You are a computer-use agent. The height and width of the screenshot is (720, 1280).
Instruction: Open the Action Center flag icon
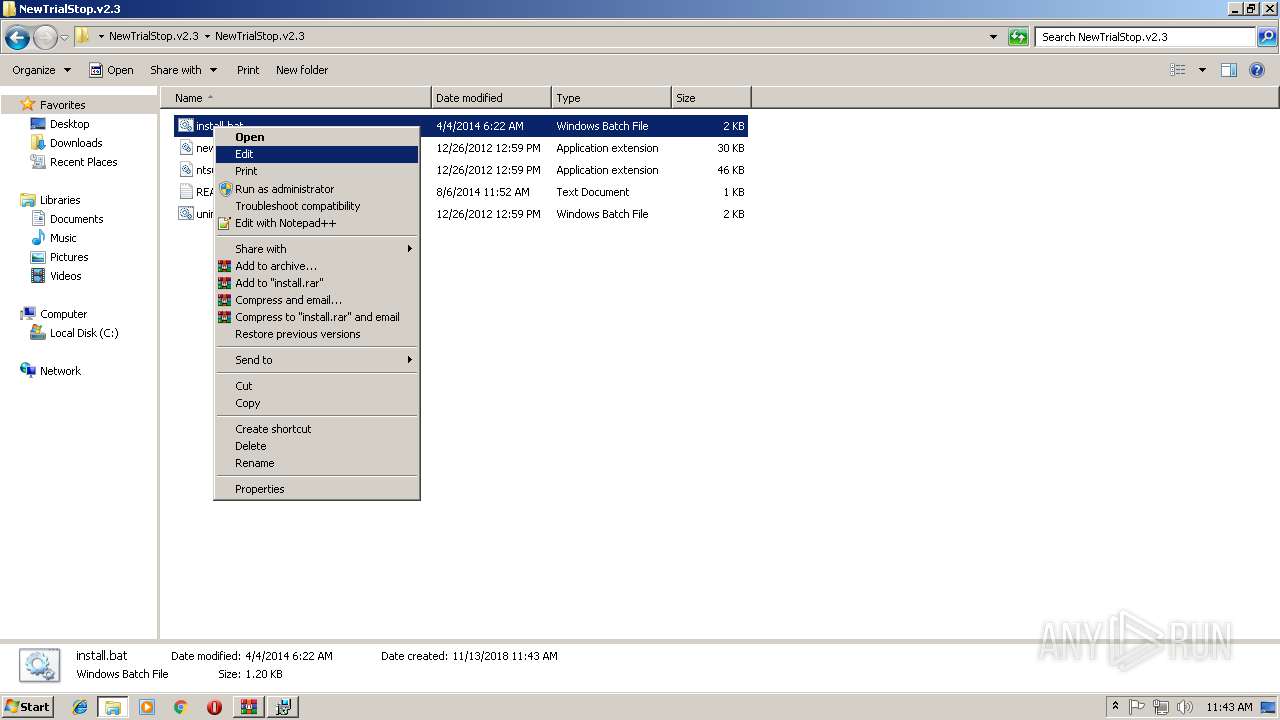click(1138, 707)
